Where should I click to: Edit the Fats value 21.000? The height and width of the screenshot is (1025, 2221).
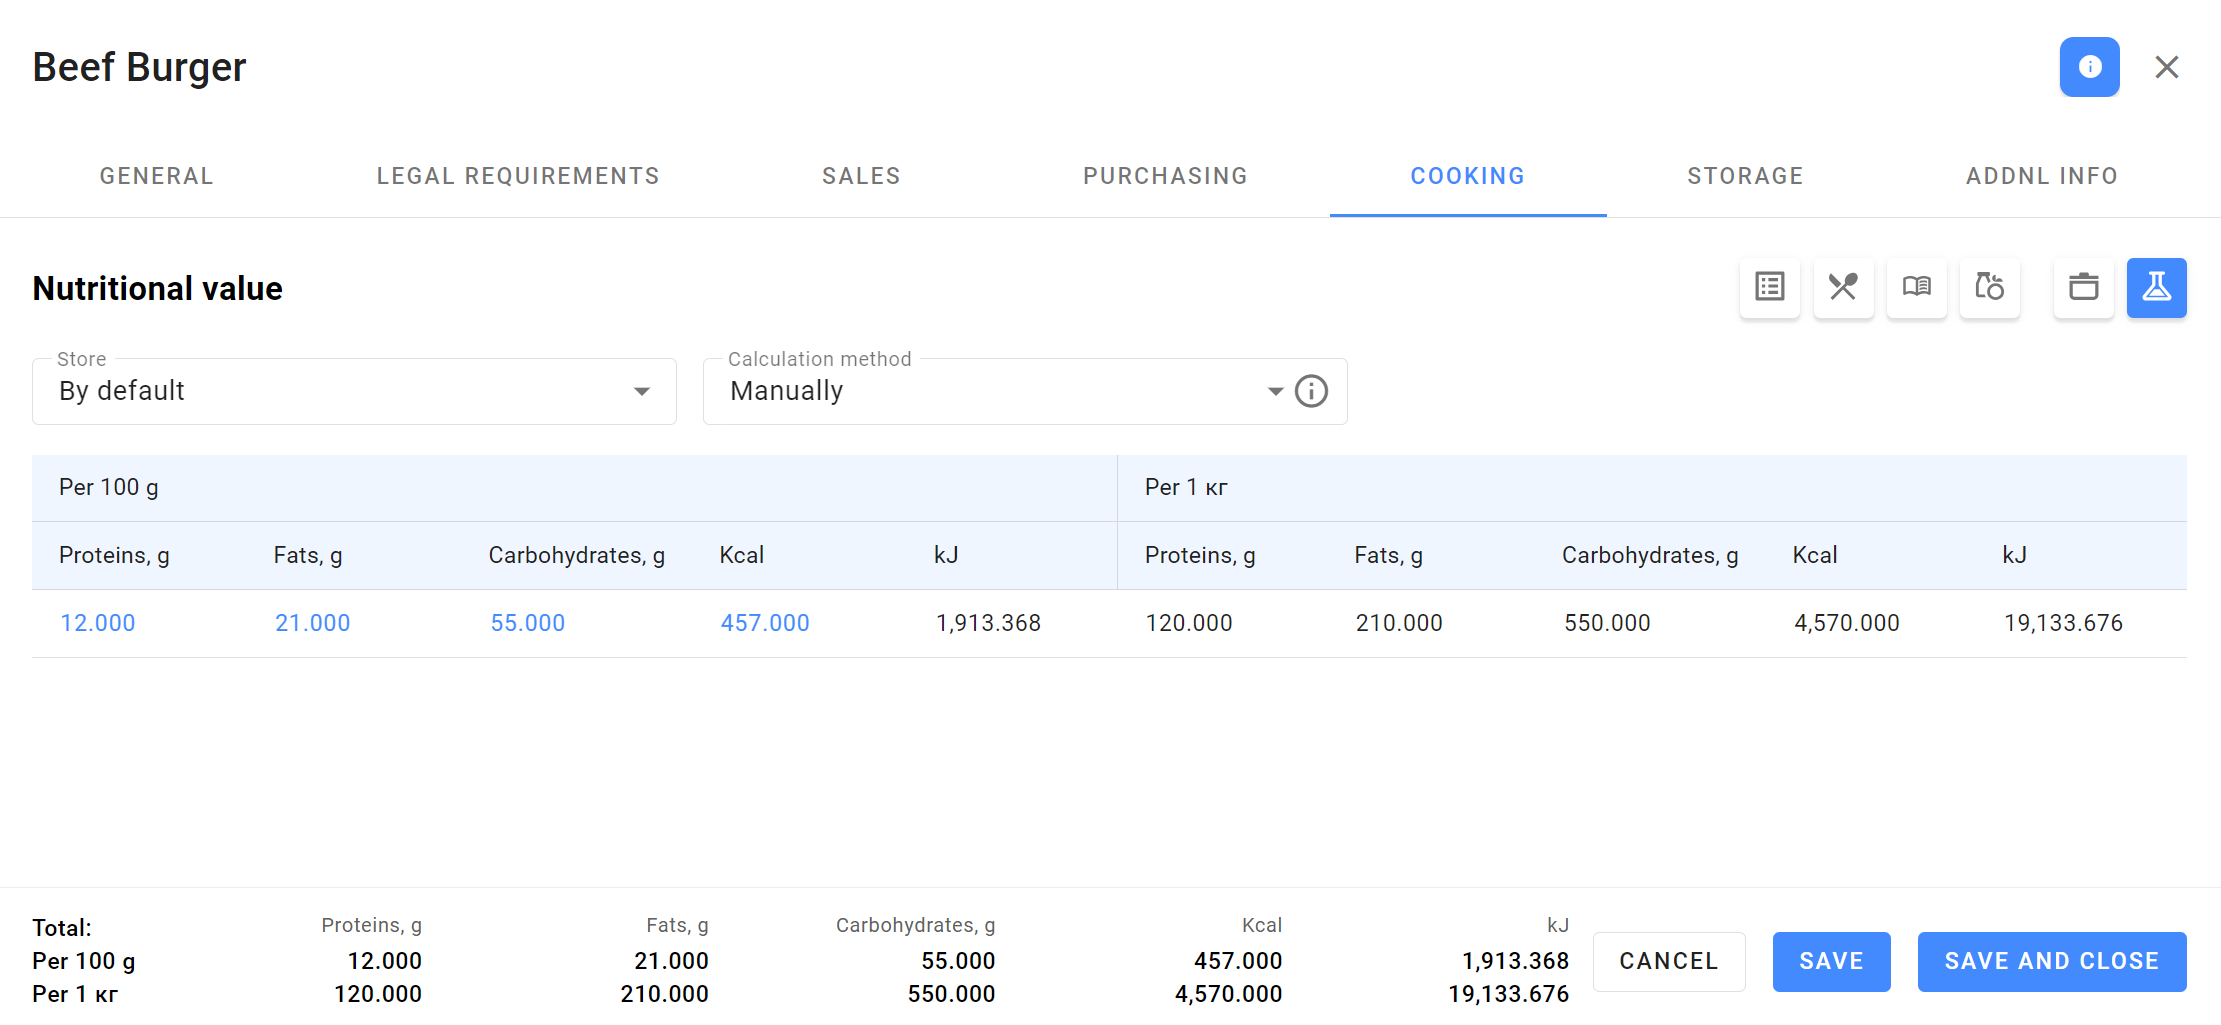click(x=313, y=623)
